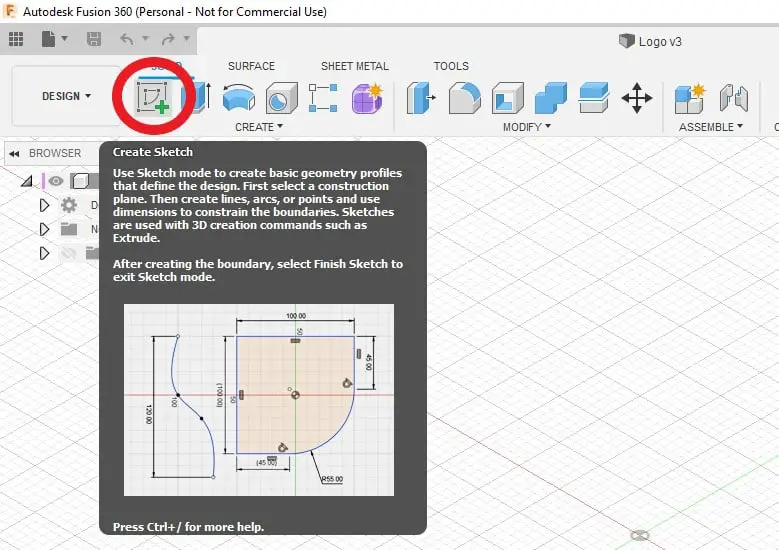Screen dimensions: 779x550
Task: Collapse the BROWSER panel arrows
Action: (14, 154)
